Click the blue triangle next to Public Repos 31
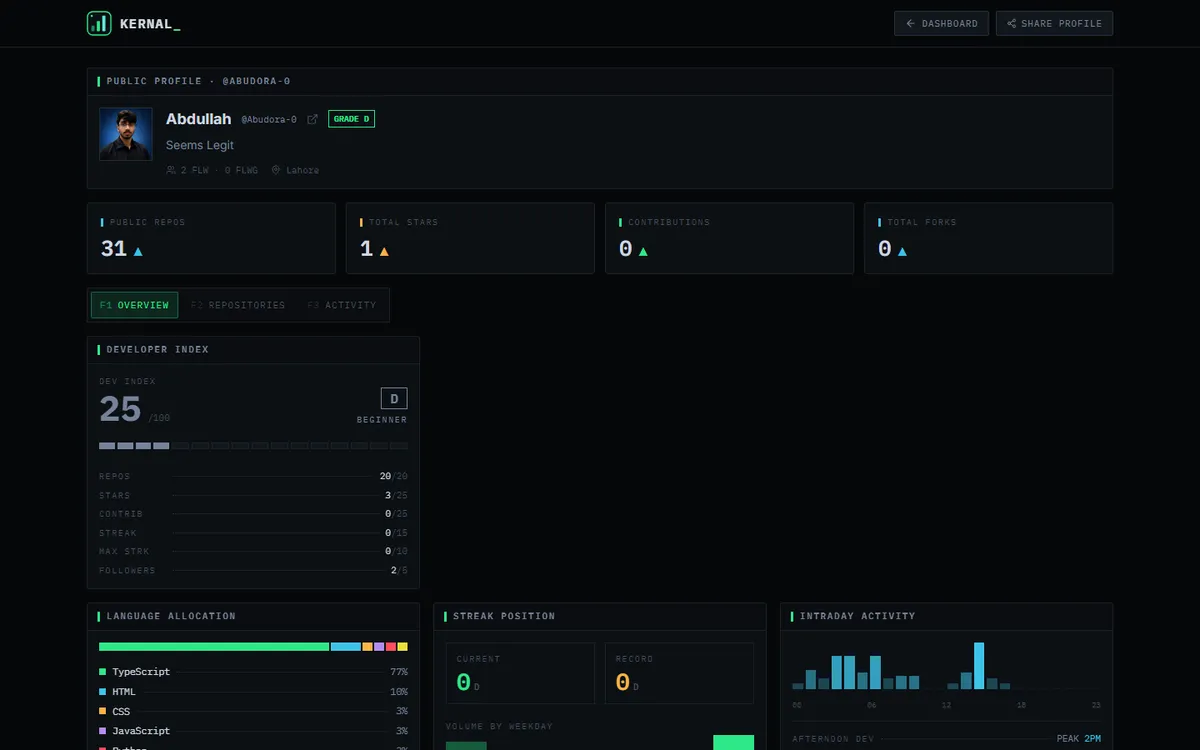Viewport: 1200px width, 750px height. [x=138, y=251]
